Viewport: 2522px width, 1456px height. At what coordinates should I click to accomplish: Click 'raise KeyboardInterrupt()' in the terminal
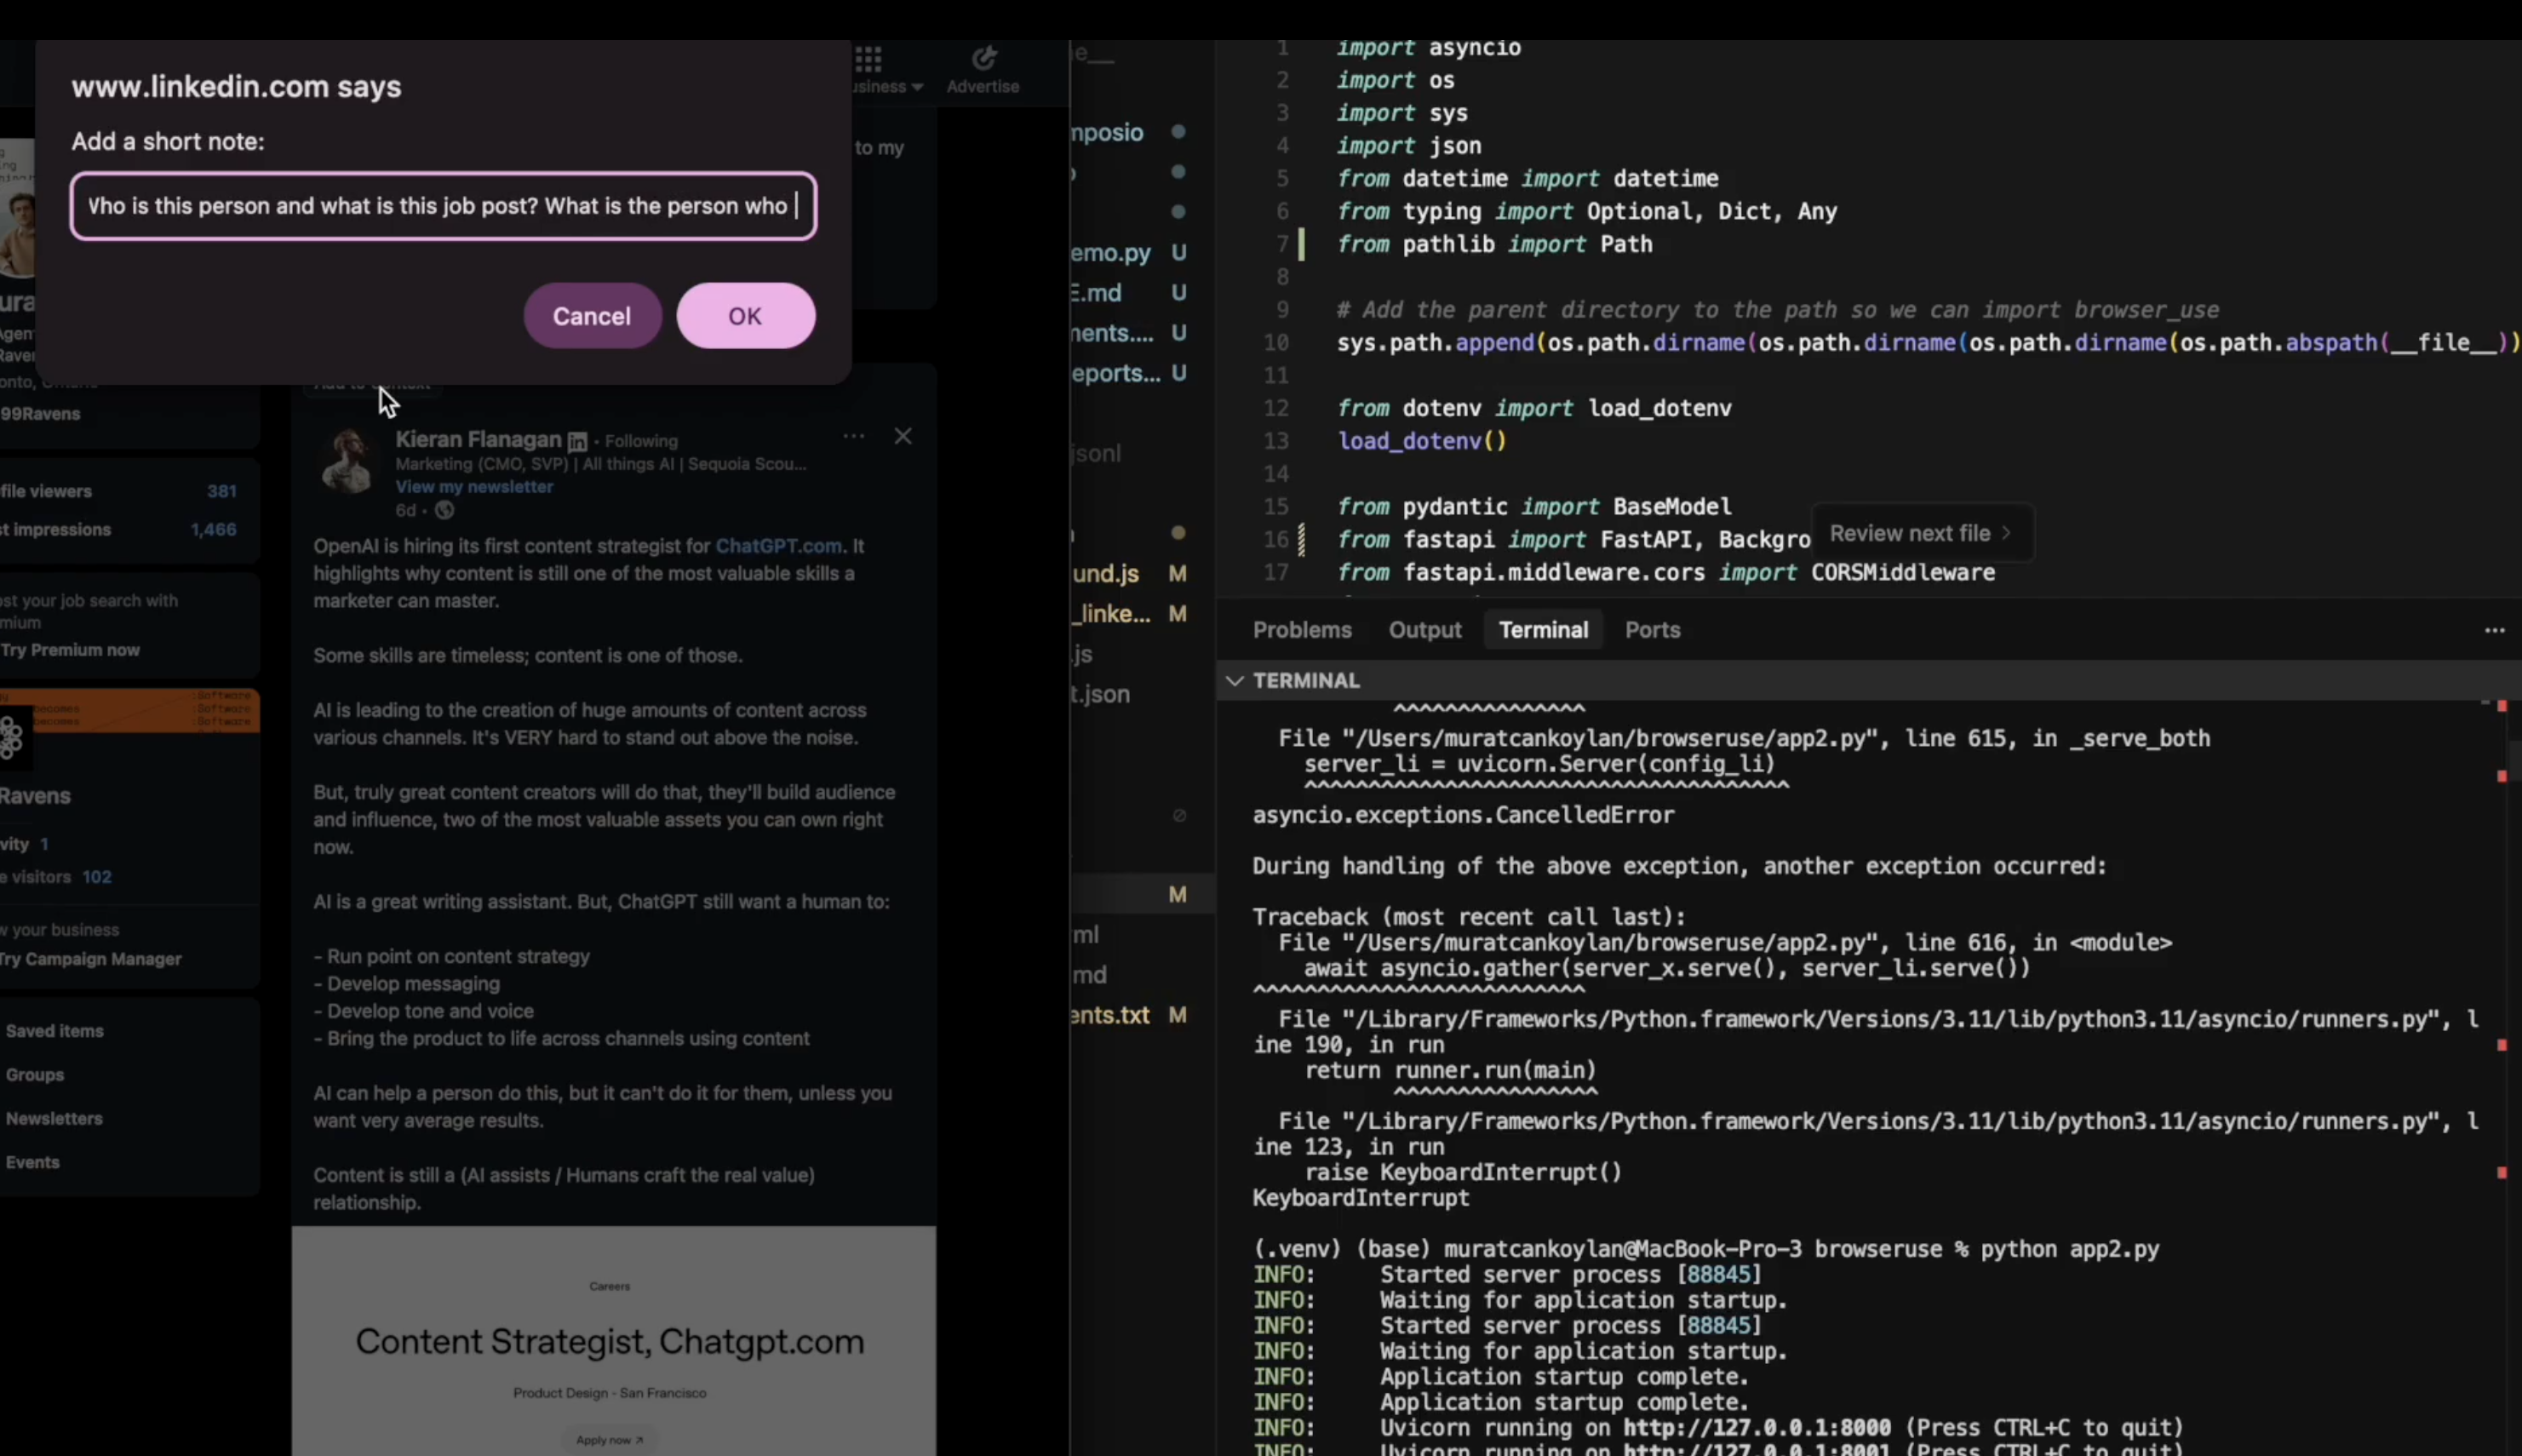(x=1464, y=1172)
